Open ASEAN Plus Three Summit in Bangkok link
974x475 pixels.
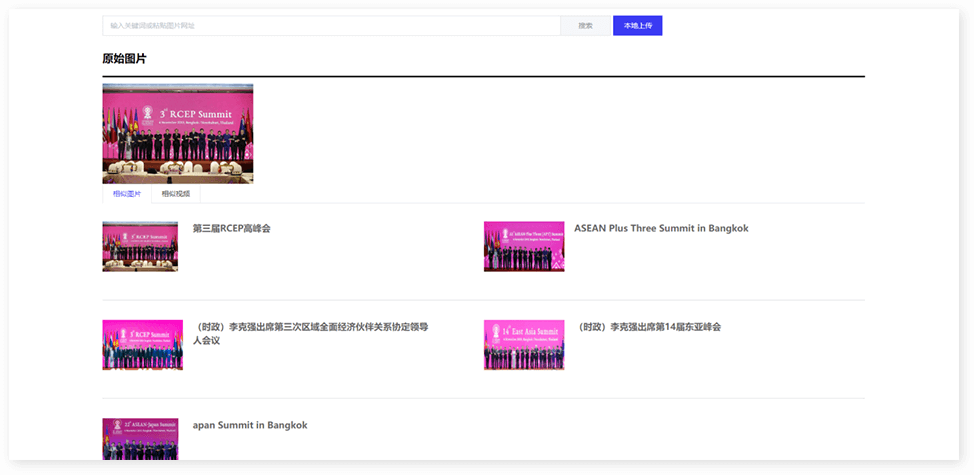(661, 228)
